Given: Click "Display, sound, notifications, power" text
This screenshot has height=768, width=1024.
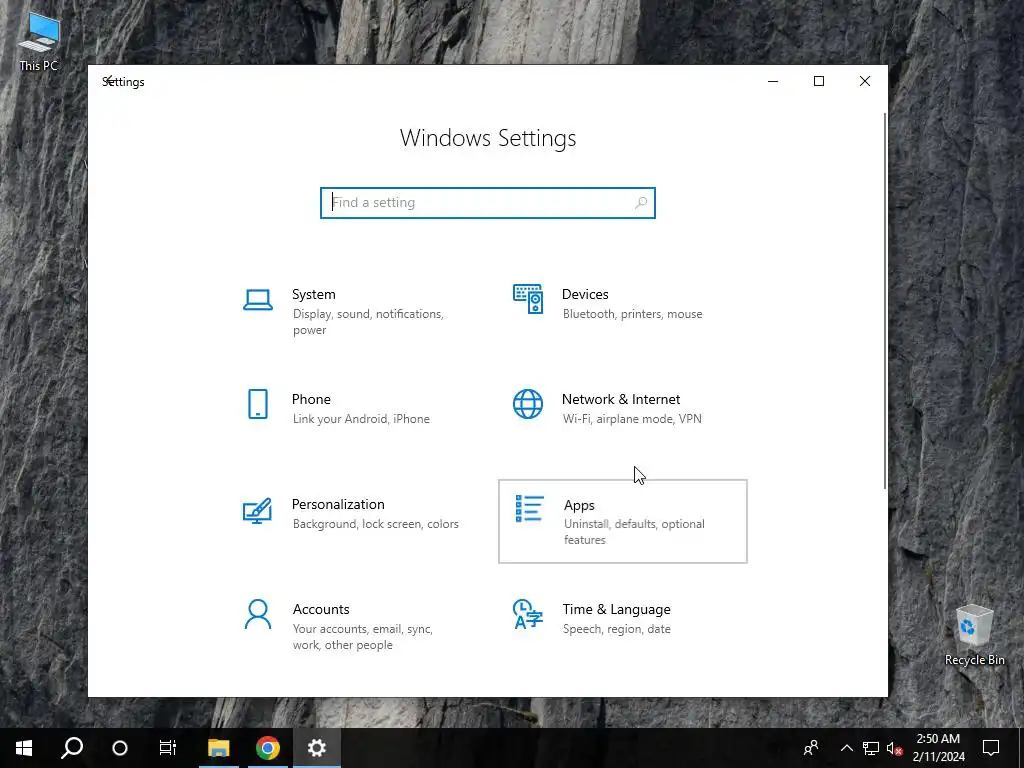Looking at the screenshot, I should point(368,322).
